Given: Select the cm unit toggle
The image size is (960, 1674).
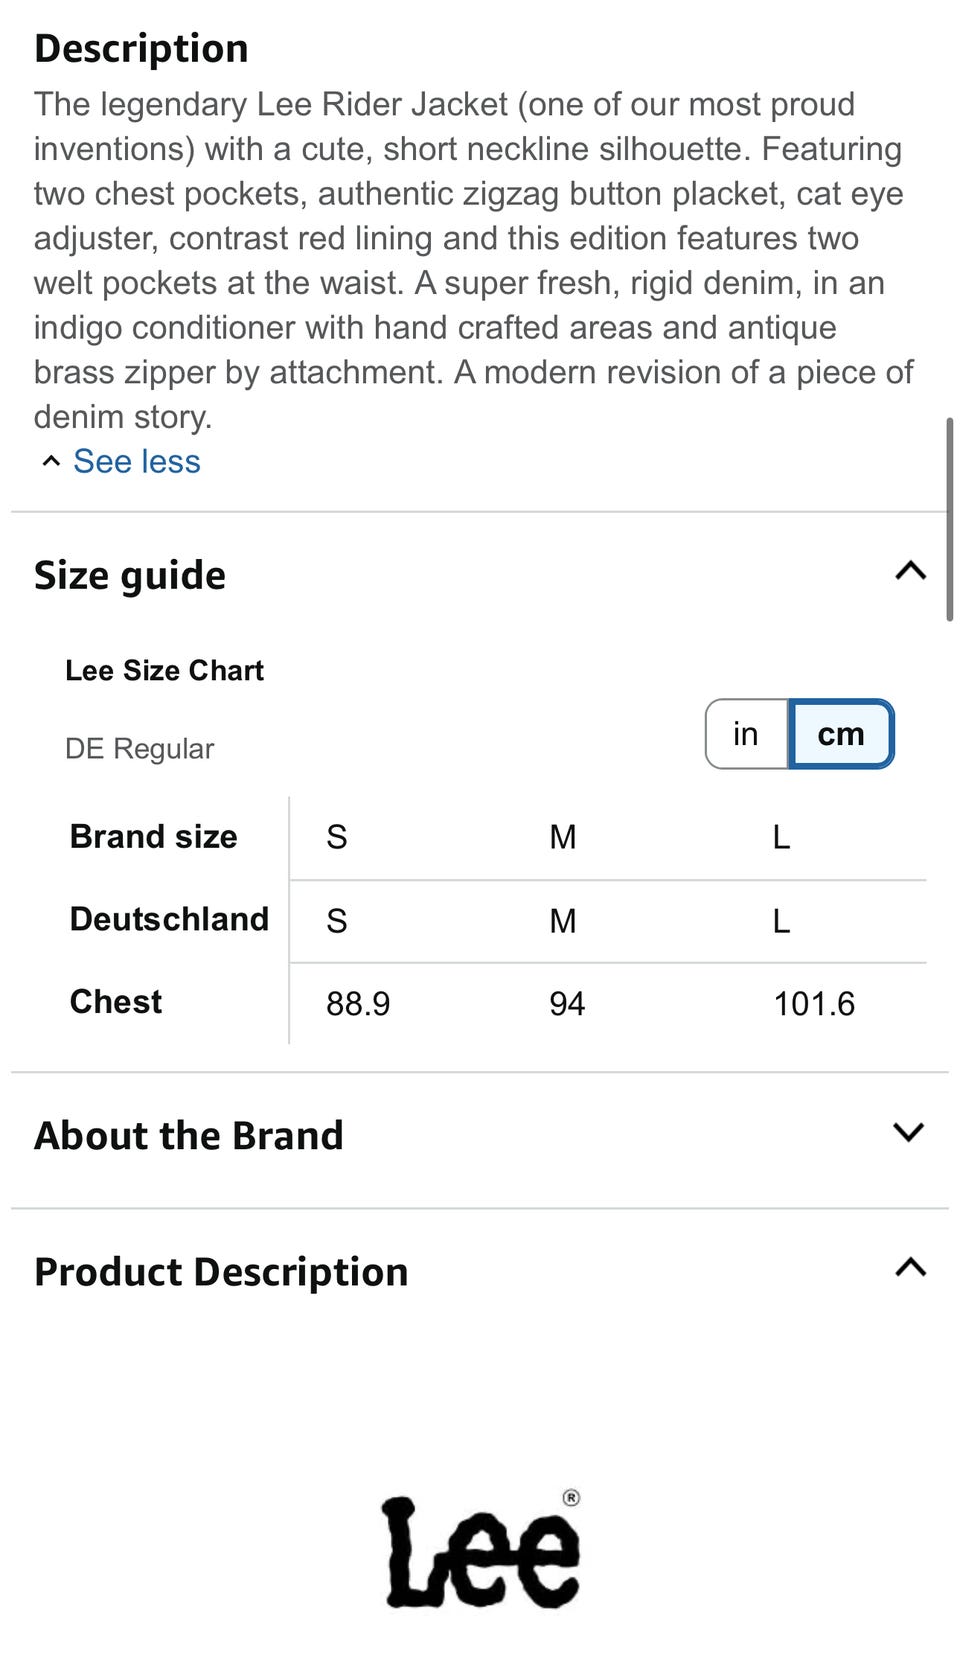Looking at the screenshot, I should click(841, 734).
